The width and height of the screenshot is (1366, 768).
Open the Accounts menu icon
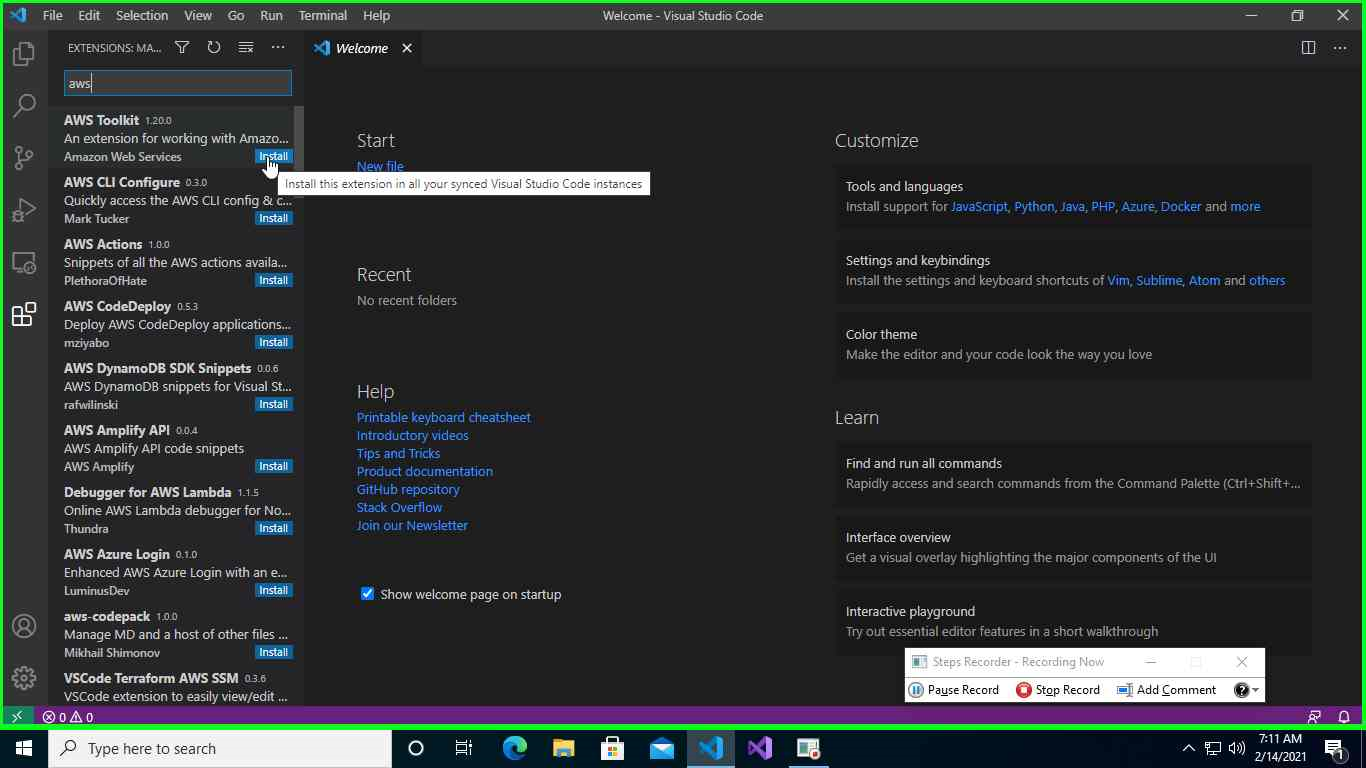(x=24, y=626)
